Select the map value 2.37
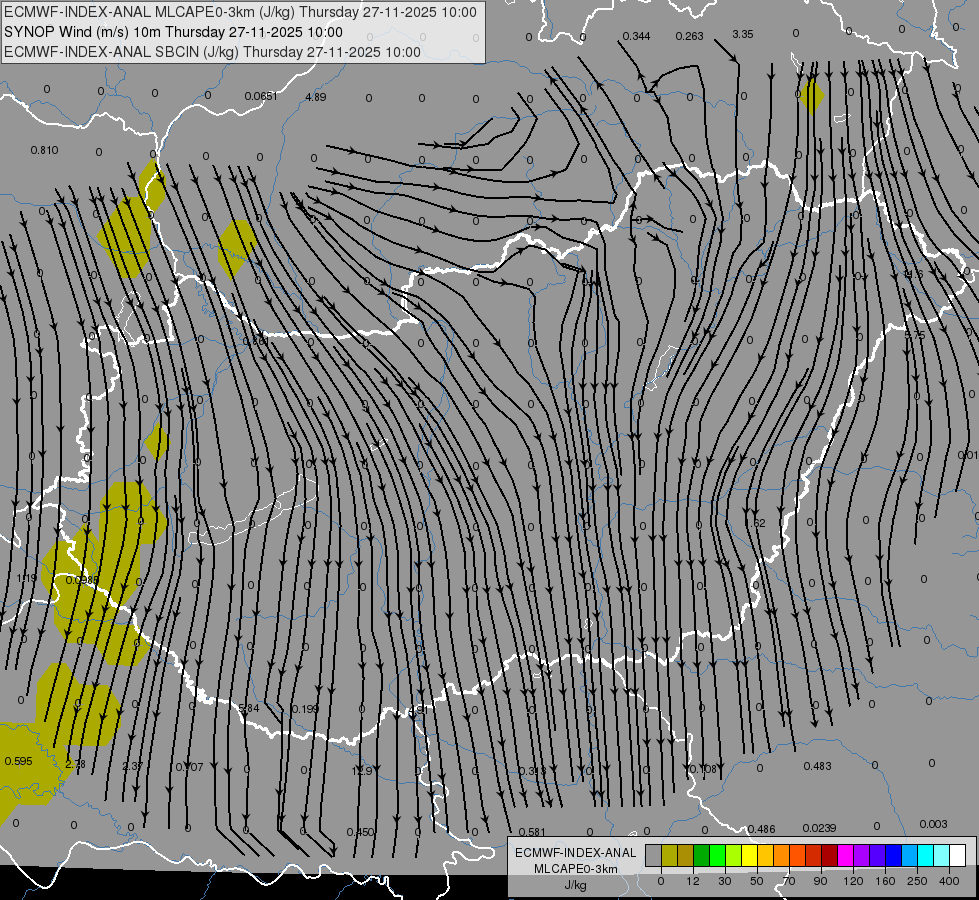979x900 pixels. (x=132, y=766)
